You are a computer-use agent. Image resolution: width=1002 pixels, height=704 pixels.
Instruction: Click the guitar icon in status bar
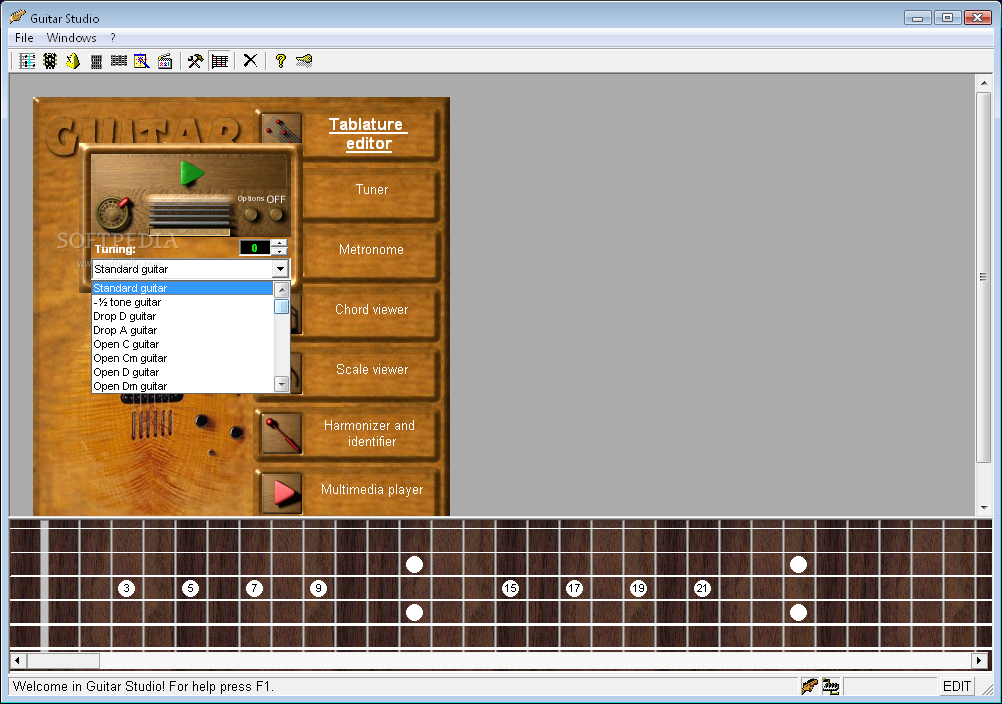pyautogui.click(x=810, y=686)
